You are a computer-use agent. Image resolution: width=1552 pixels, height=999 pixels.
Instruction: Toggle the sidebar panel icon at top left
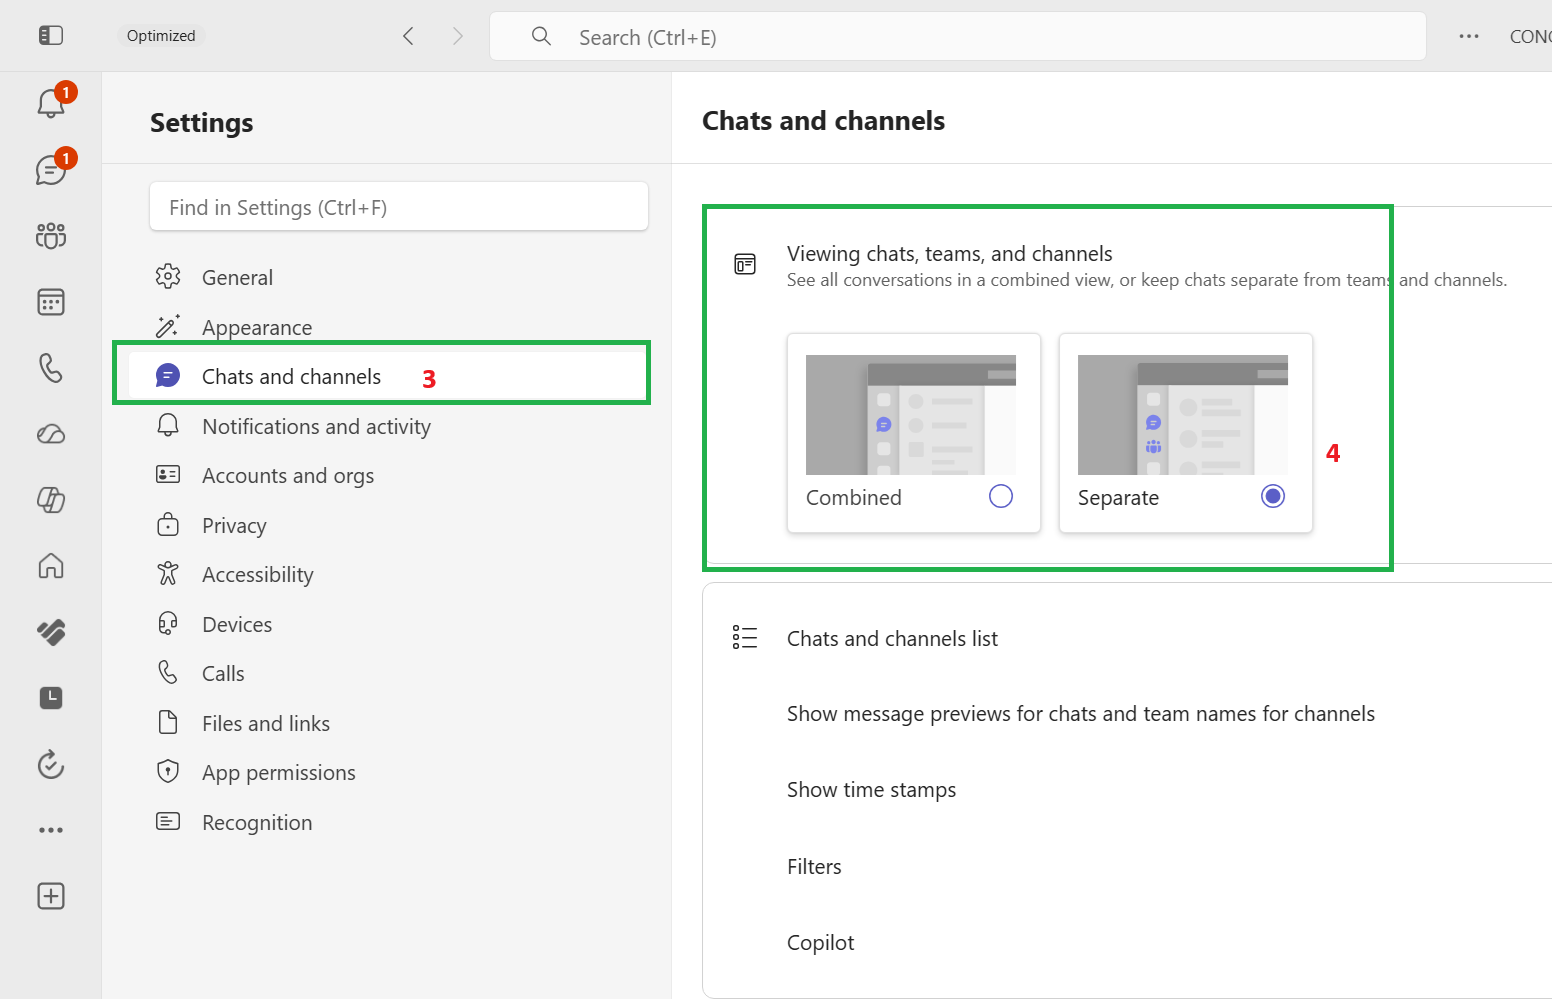51,36
